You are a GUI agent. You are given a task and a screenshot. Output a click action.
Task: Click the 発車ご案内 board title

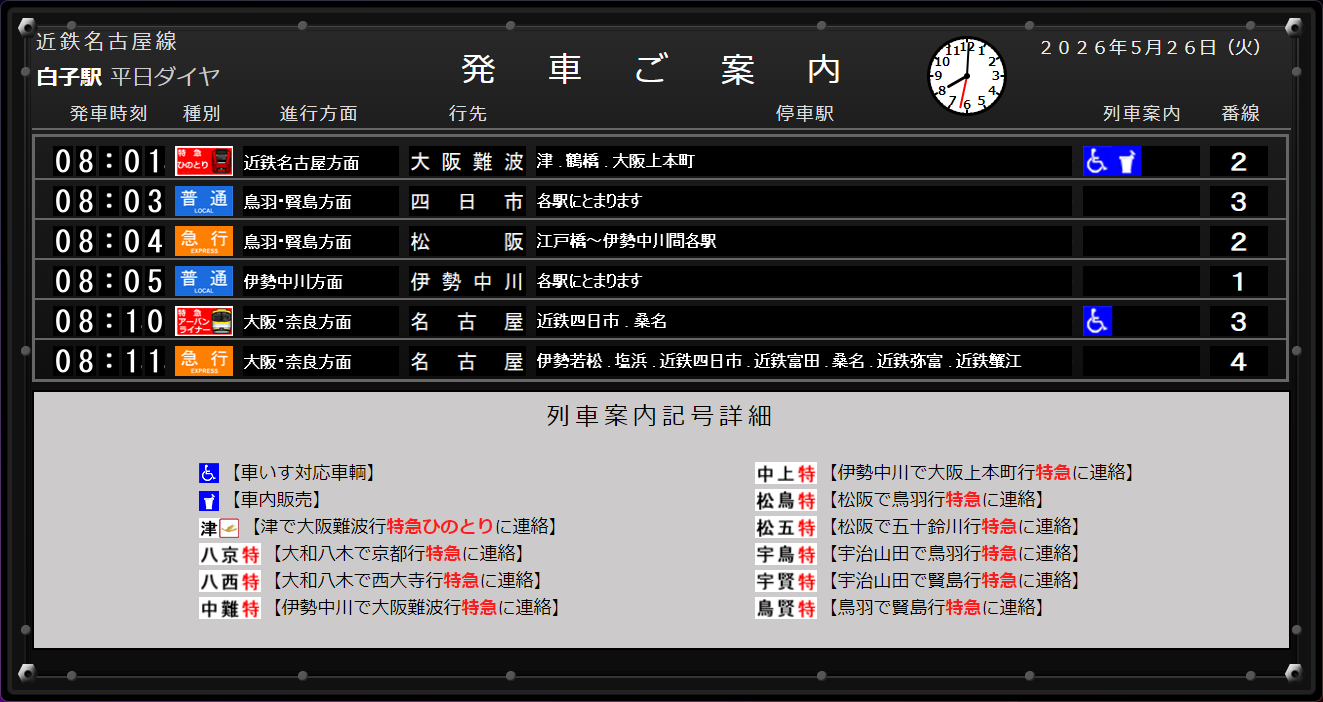point(652,70)
